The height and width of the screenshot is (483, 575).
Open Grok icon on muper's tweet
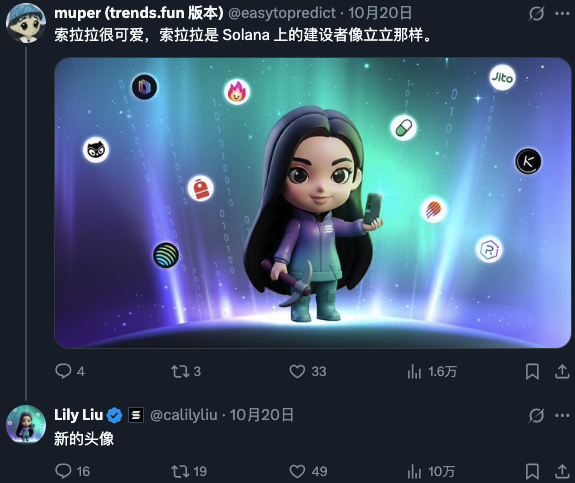pos(536,14)
